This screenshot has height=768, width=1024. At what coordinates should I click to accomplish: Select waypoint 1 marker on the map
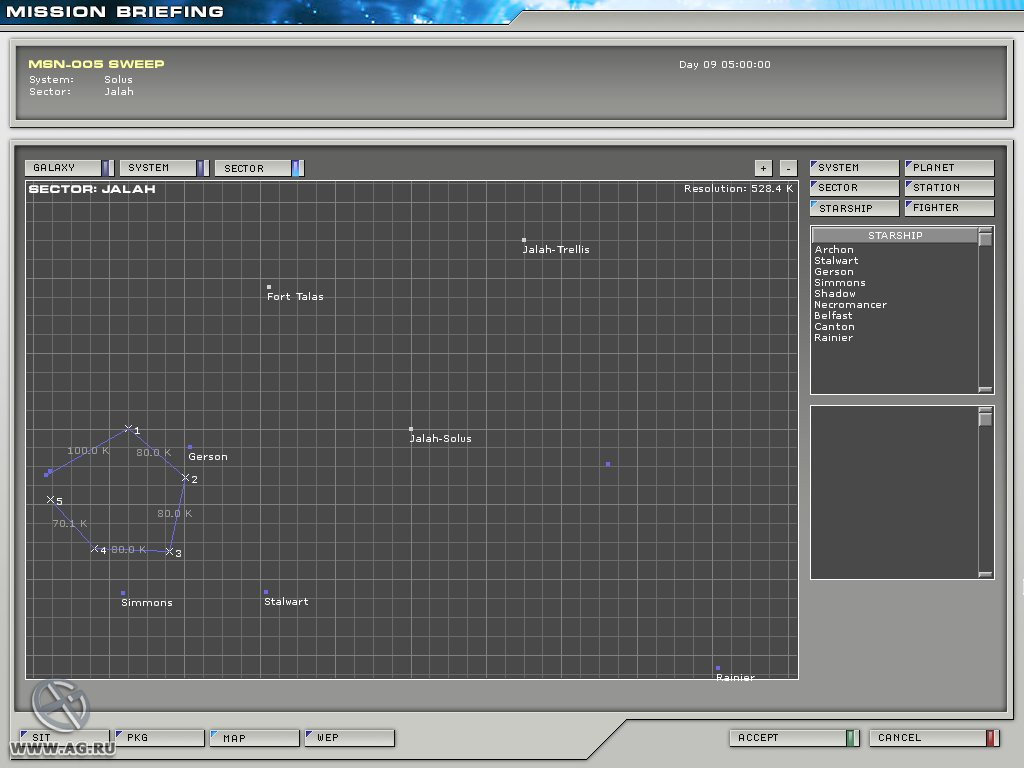click(129, 428)
